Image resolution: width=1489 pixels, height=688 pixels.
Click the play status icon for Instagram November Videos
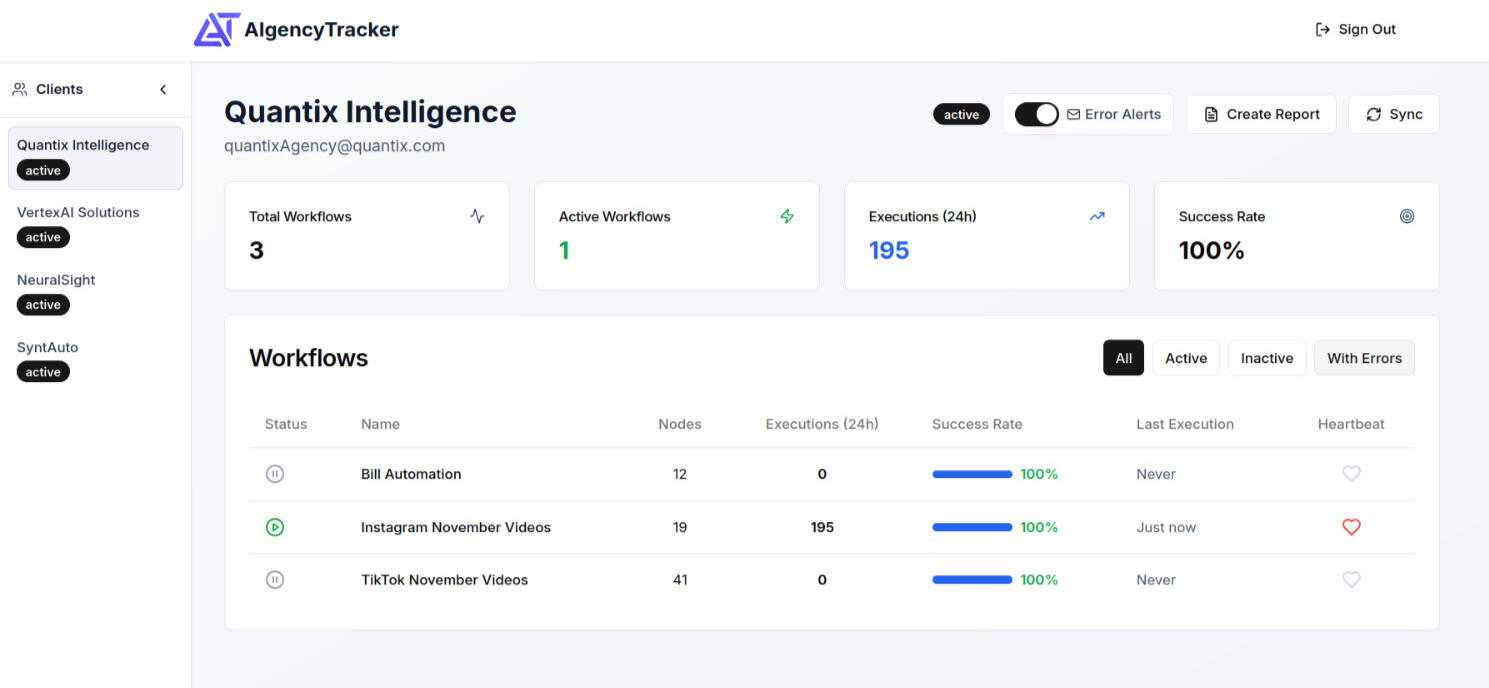pos(275,527)
